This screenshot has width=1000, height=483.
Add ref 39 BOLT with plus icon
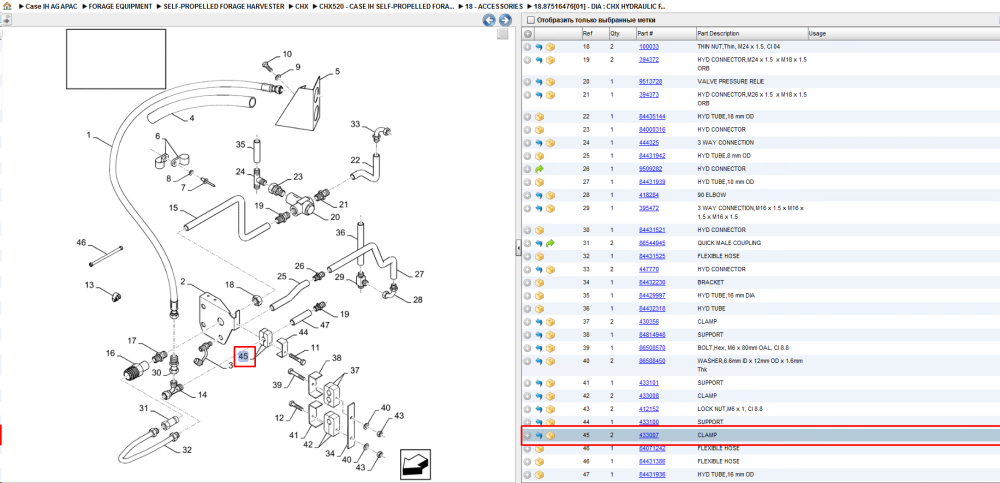pyautogui.click(x=527, y=348)
